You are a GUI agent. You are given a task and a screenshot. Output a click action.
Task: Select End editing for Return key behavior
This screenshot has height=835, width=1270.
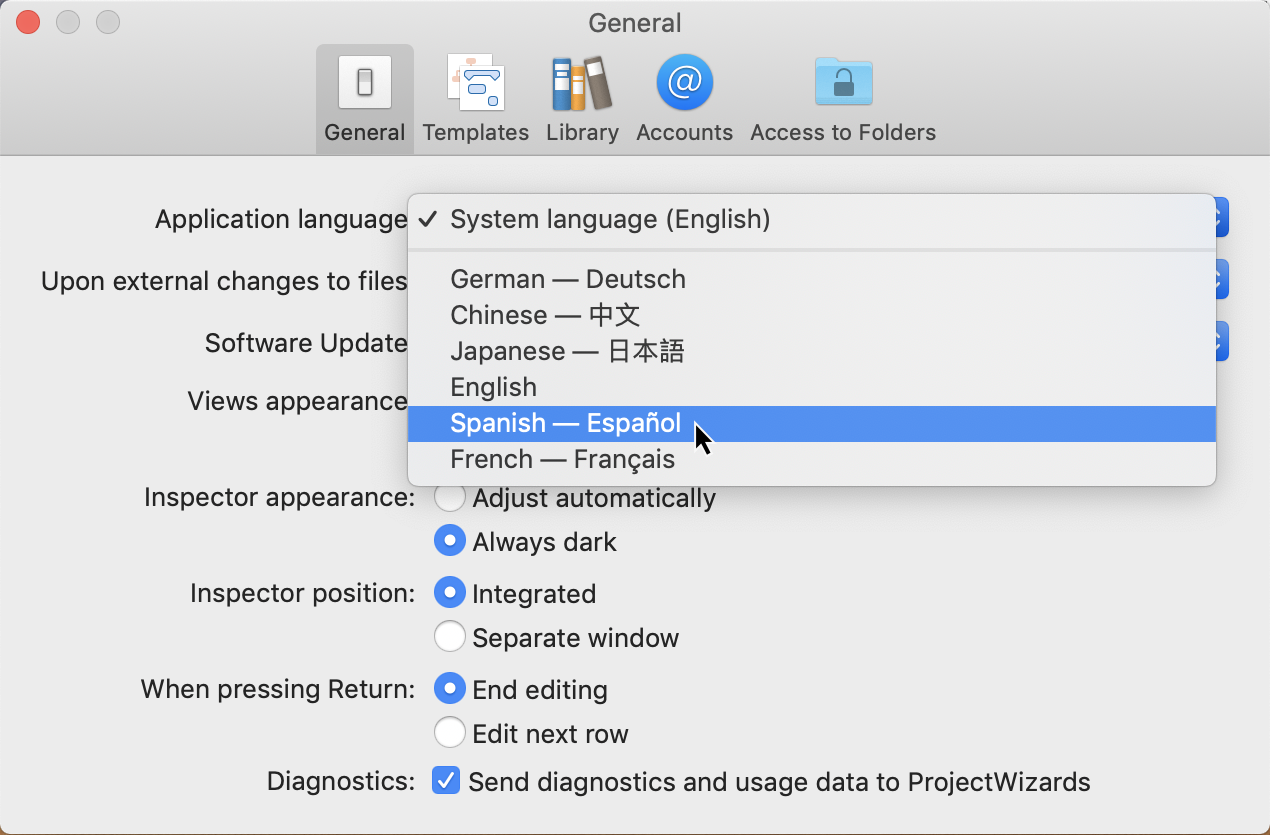[x=450, y=688]
